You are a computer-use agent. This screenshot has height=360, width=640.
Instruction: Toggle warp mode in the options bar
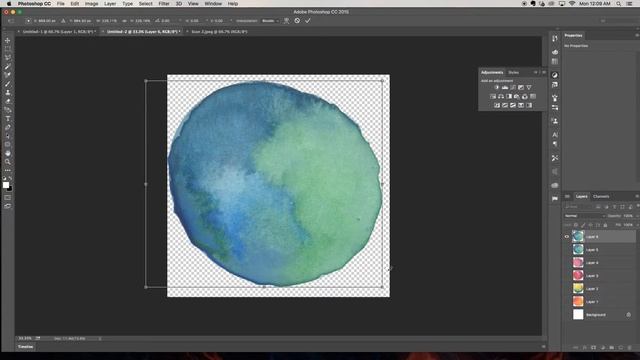pyautogui.click(x=287, y=20)
